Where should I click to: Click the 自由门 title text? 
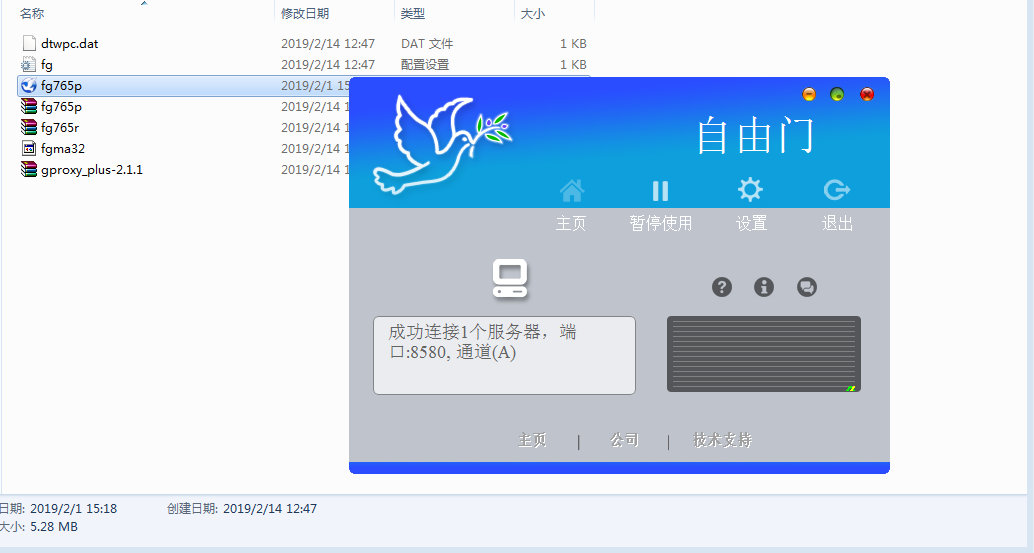755,136
